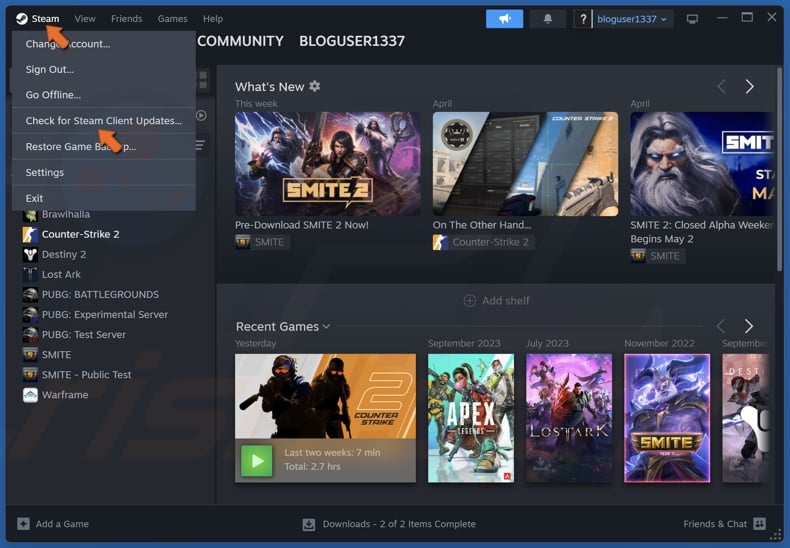Open the COMMUNITY tab

pyautogui.click(x=240, y=41)
